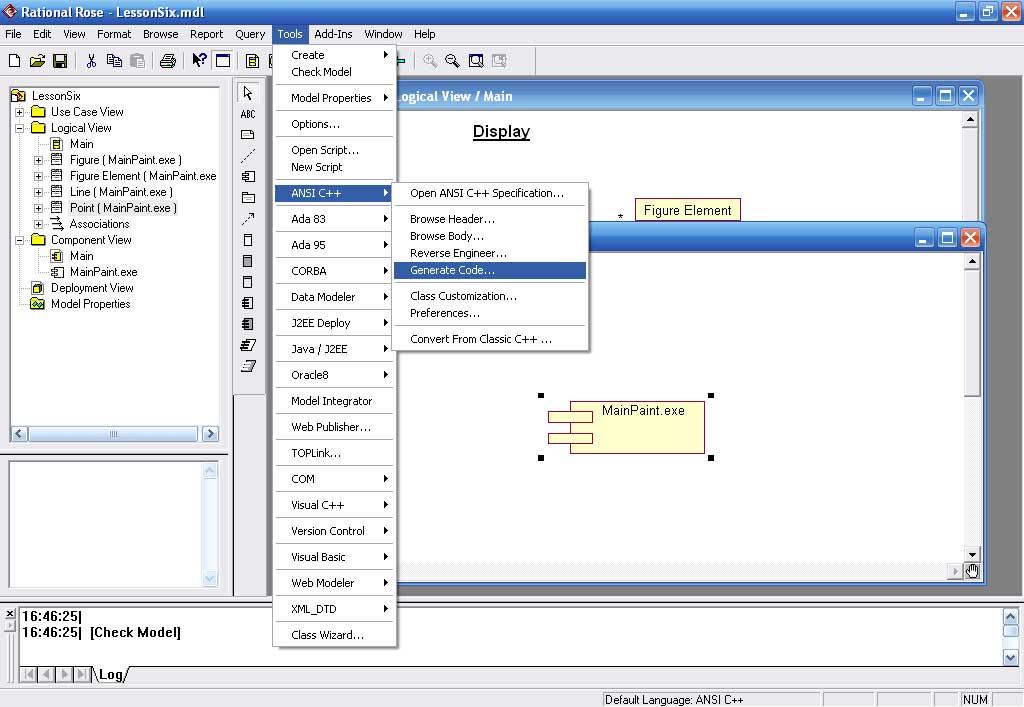This screenshot has width=1024, height=707.
Task: Click the diagram pan hand icon
Action: click(972, 572)
